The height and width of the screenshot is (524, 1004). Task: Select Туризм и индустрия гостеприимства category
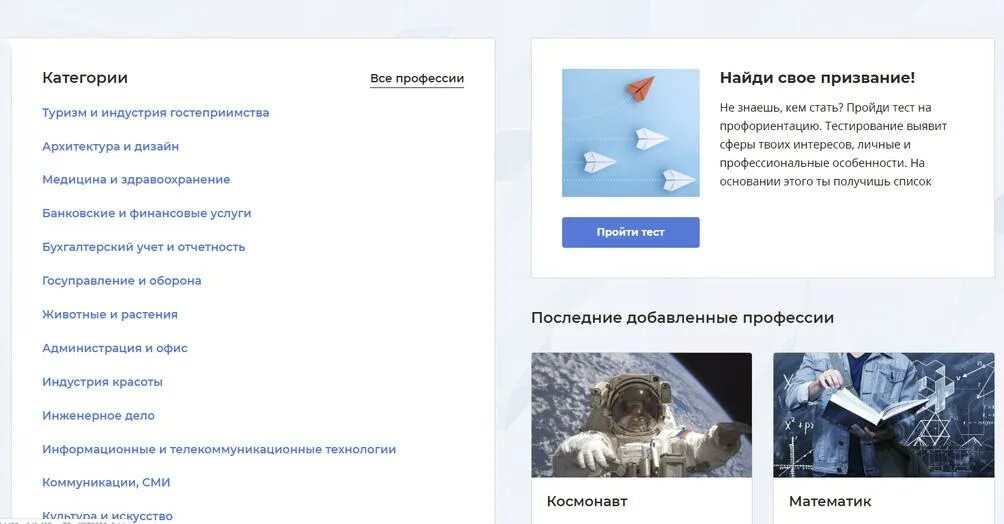156,113
